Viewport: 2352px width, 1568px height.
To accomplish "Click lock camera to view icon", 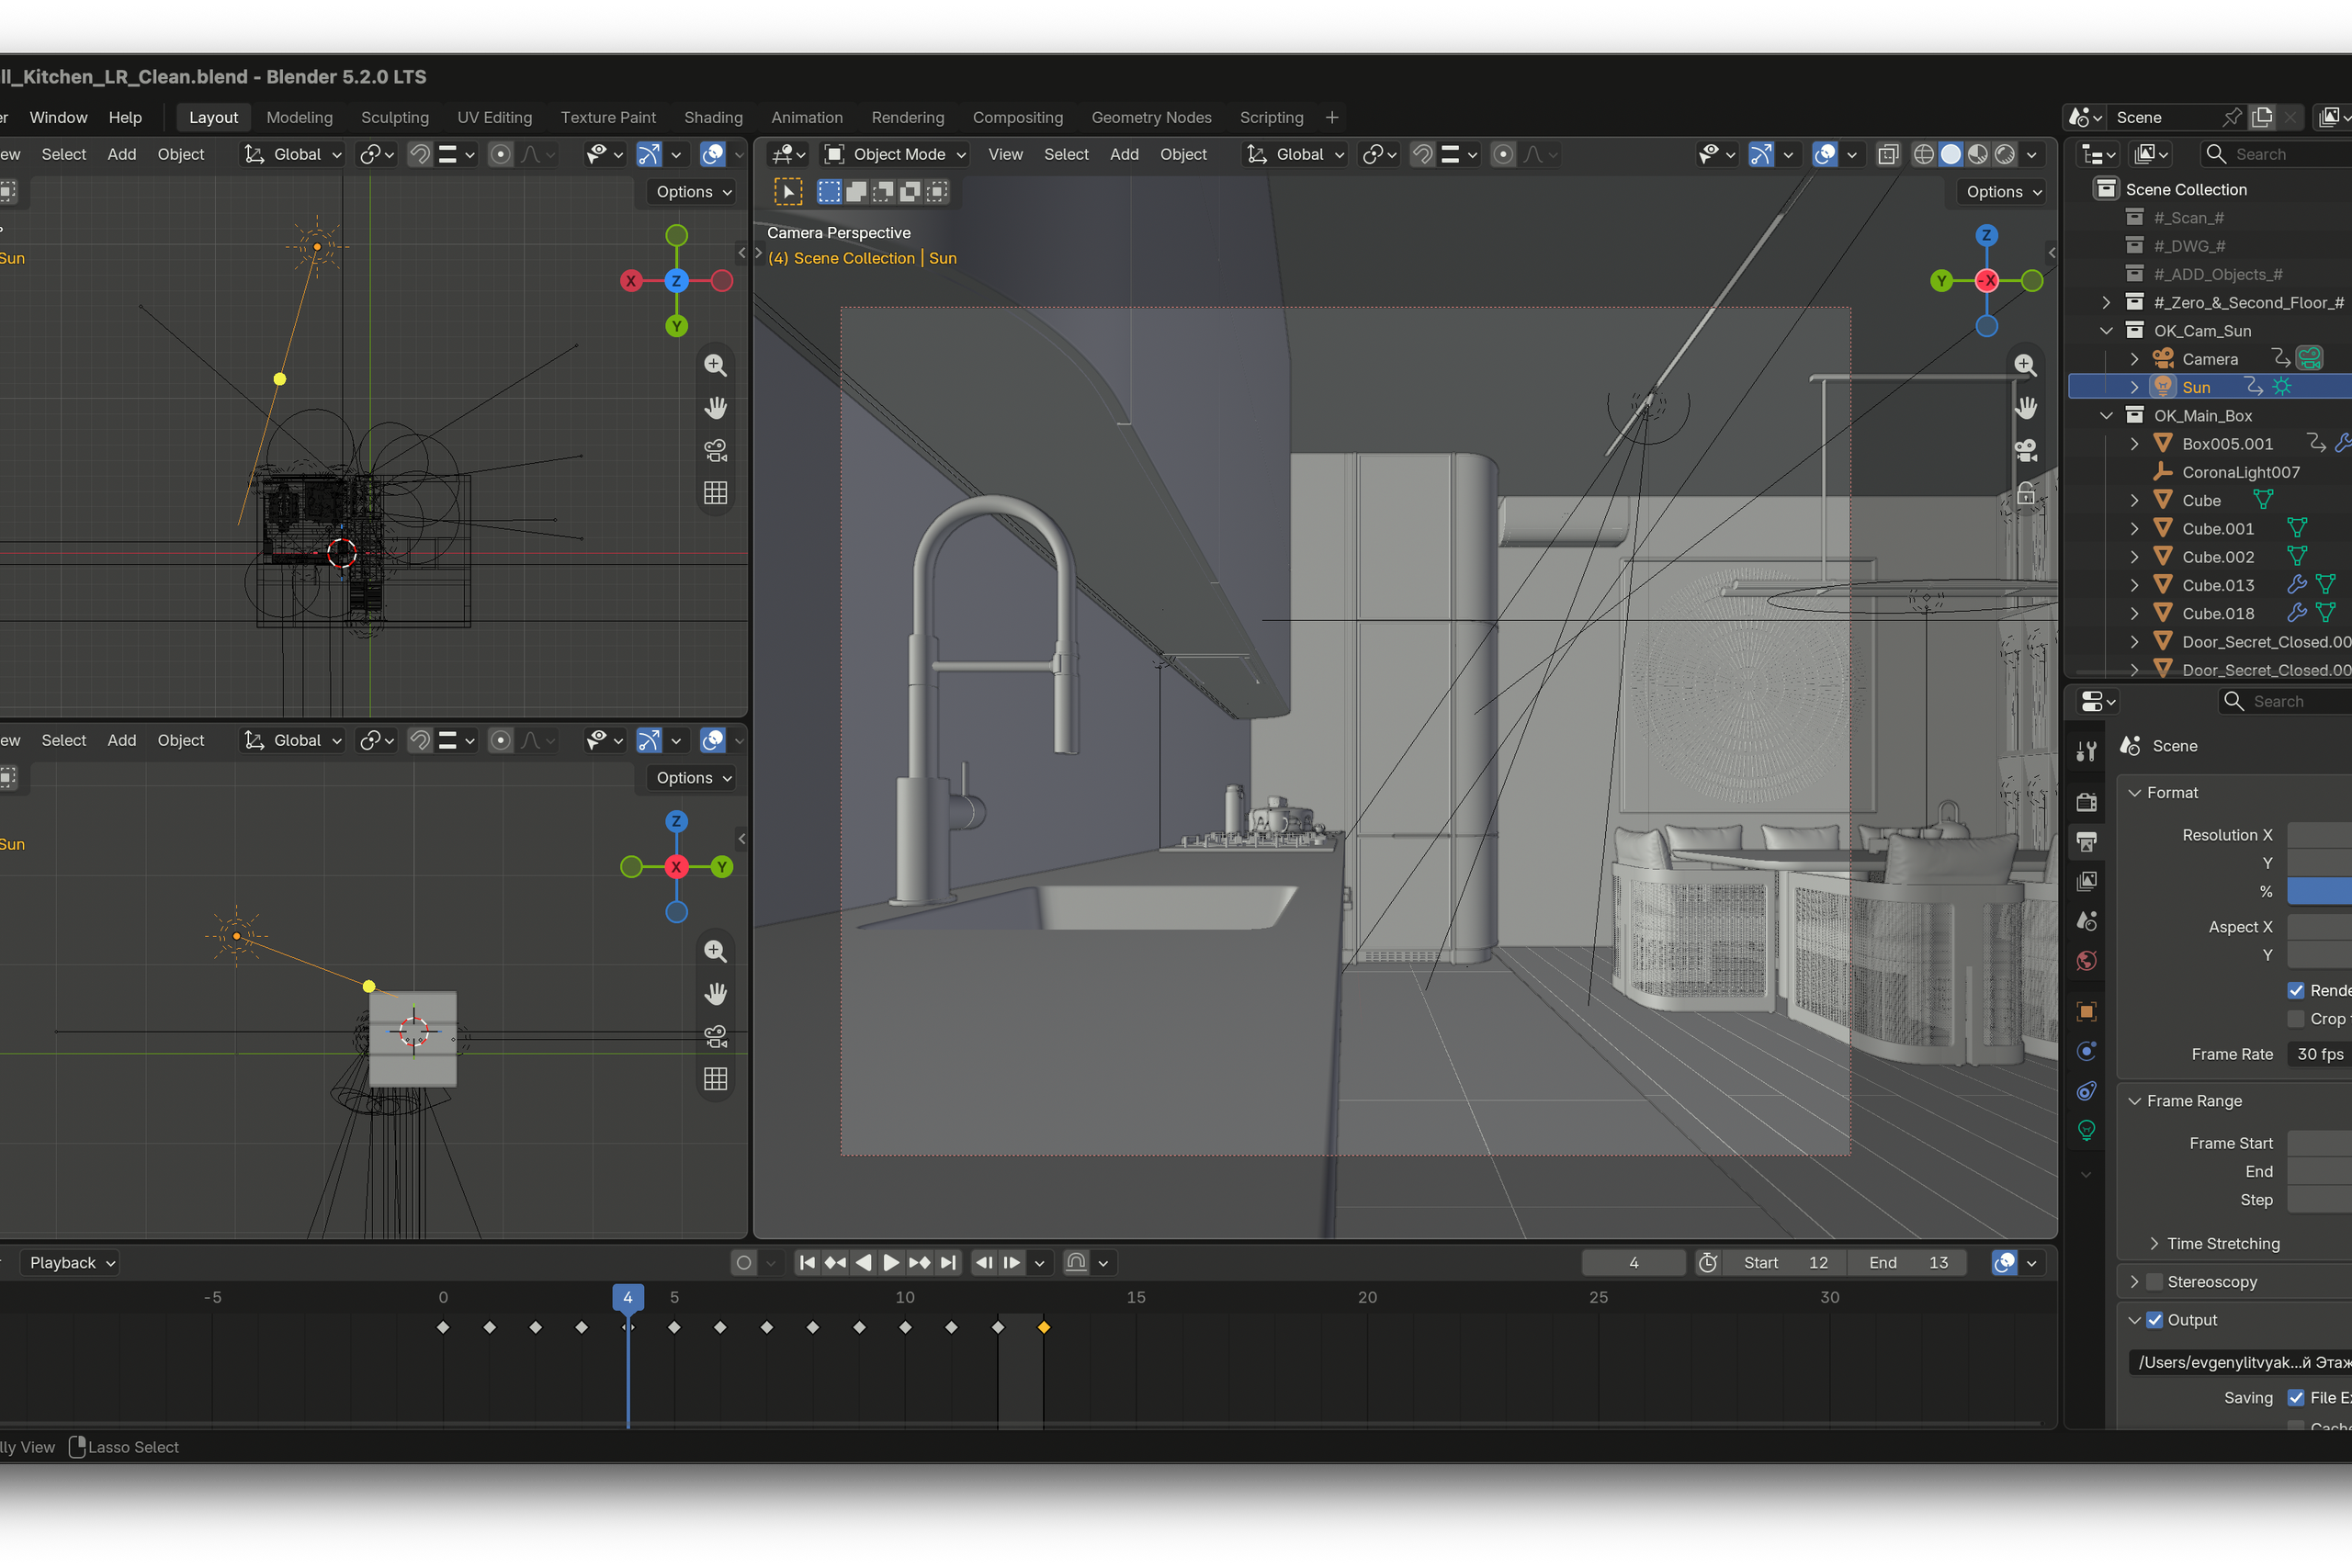I will coord(2025,493).
